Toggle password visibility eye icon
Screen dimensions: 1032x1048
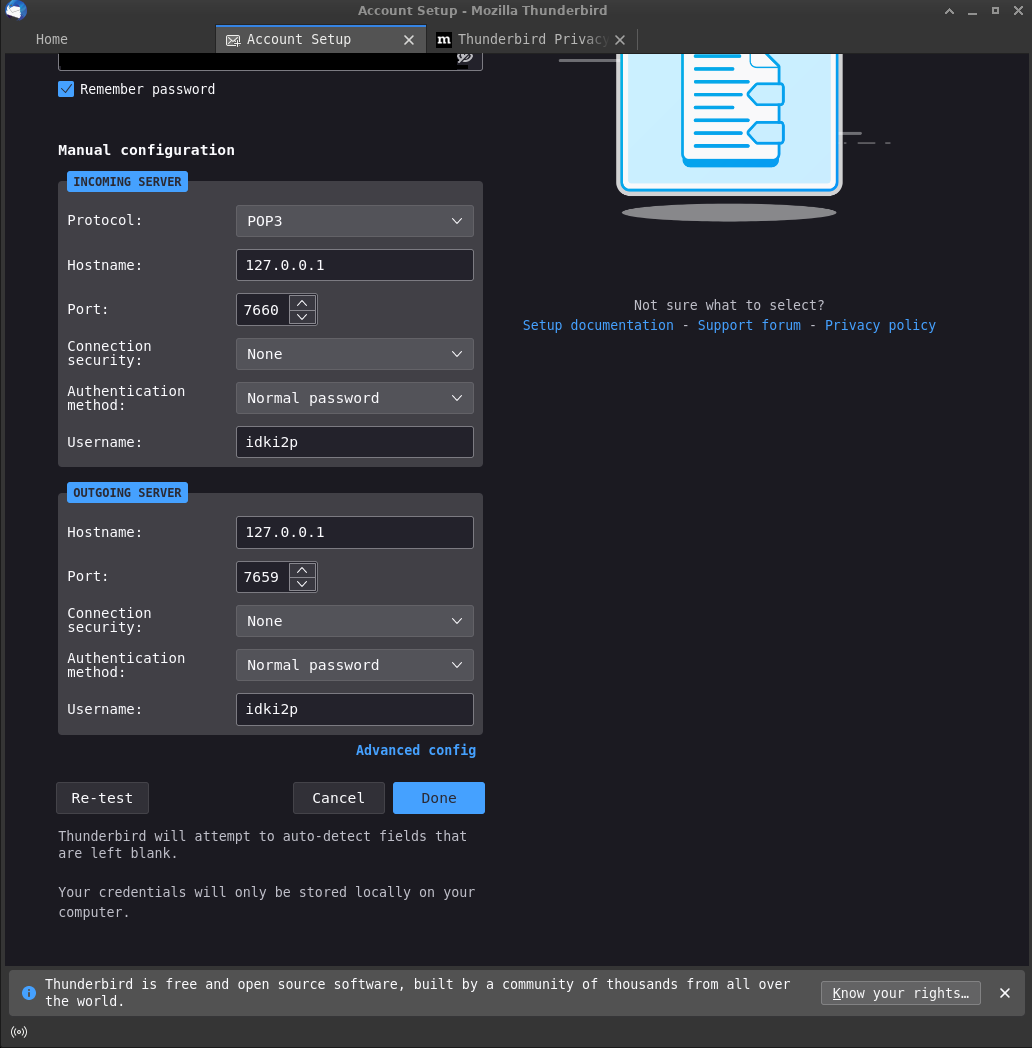coord(465,58)
